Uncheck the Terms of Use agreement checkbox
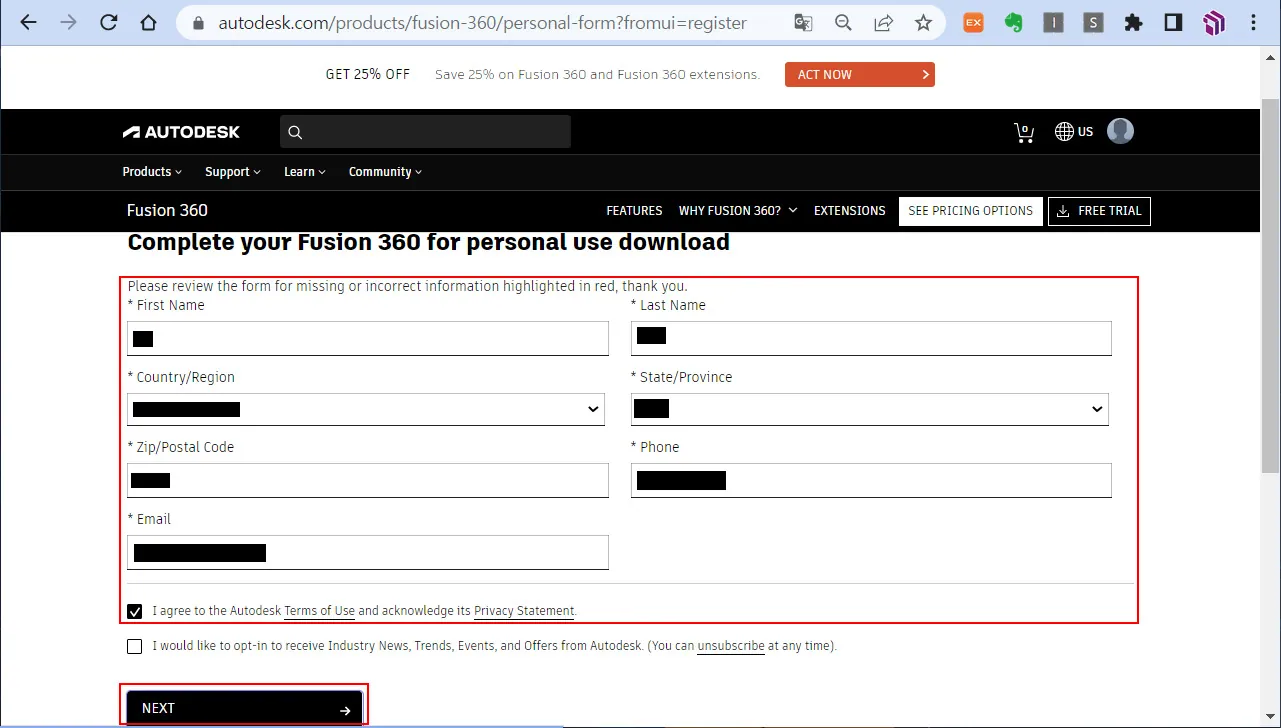1281x728 pixels. pos(135,611)
